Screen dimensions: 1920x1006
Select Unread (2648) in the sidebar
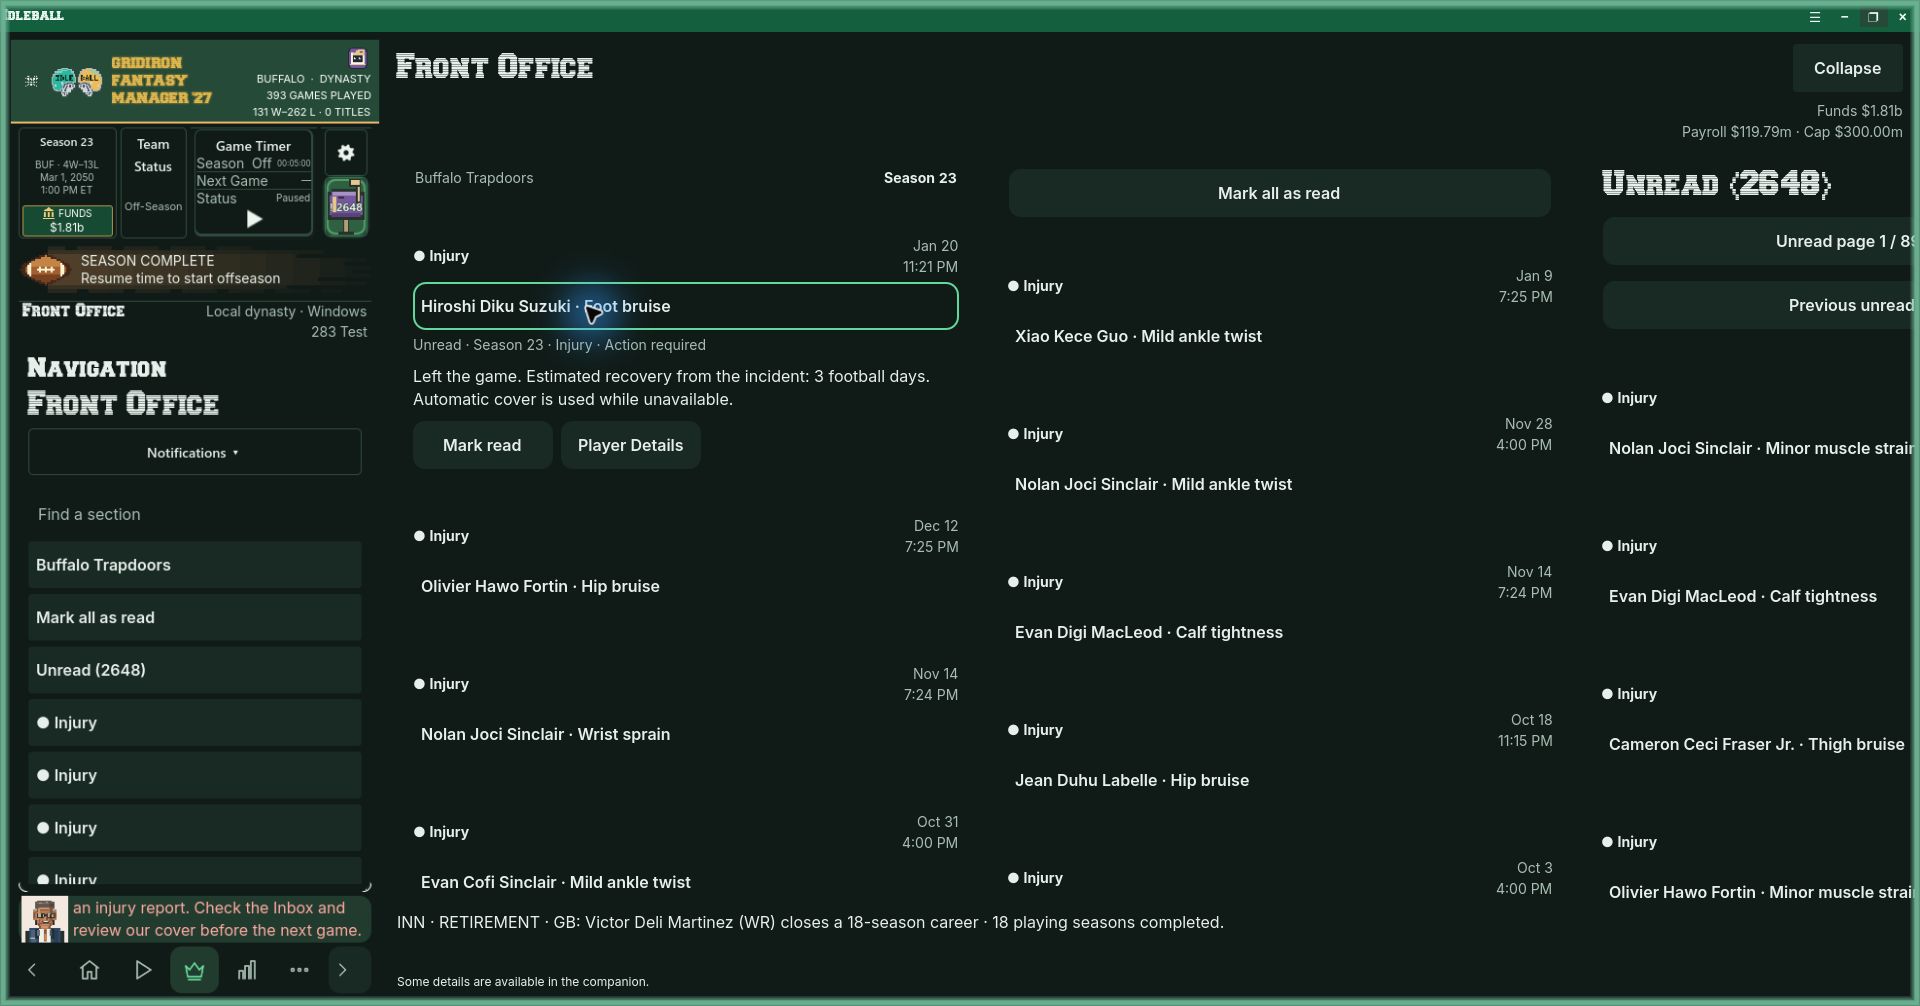tap(194, 670)
